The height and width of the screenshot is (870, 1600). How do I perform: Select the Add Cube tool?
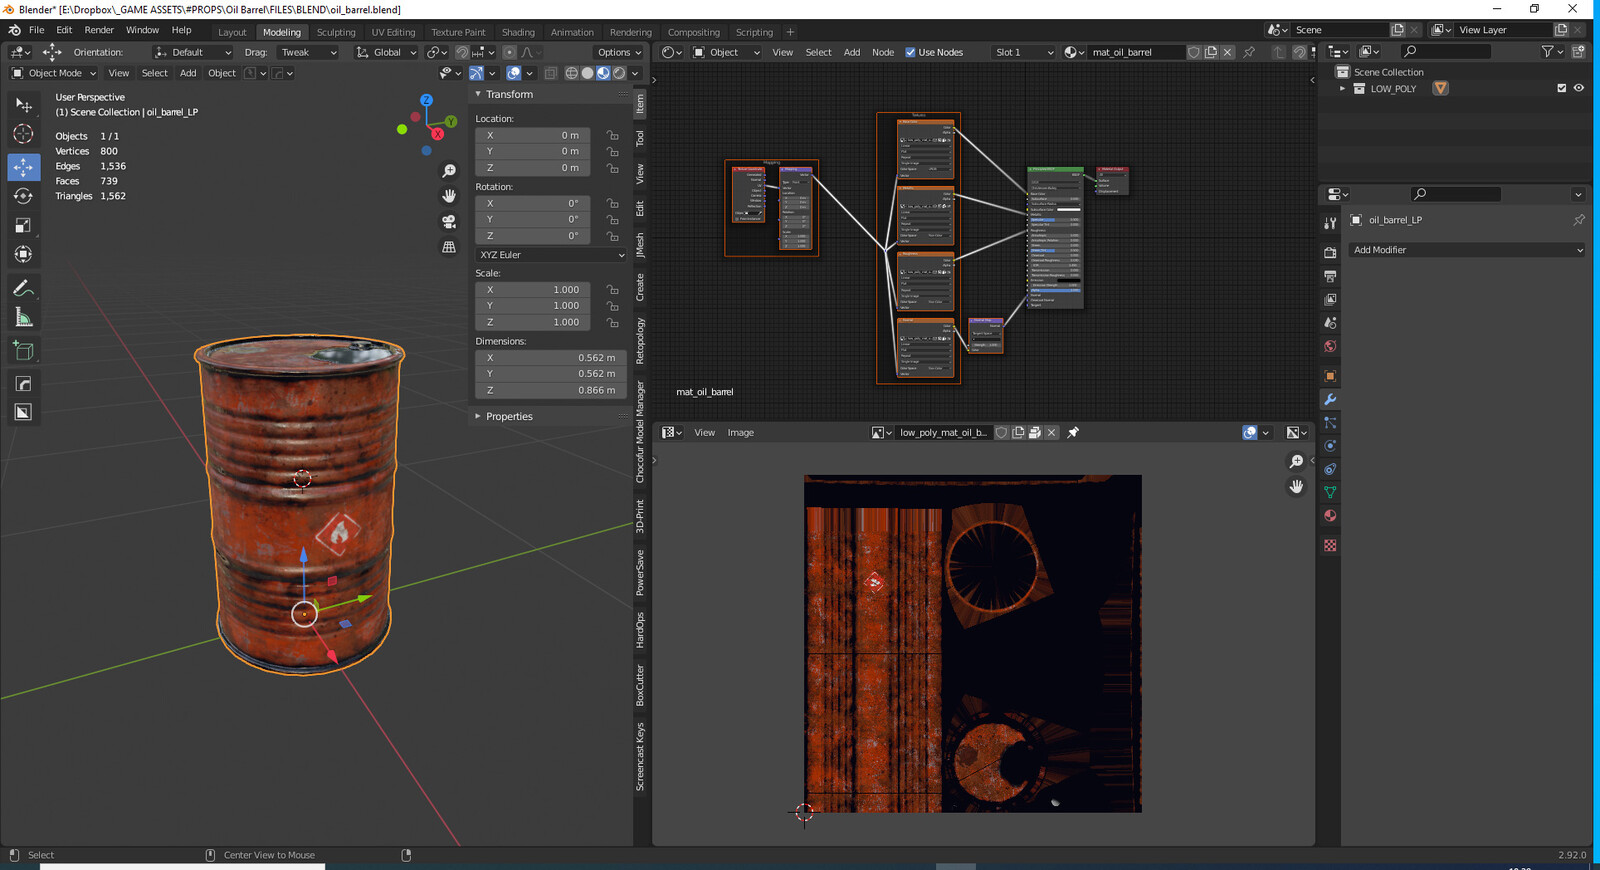click(23, 350)
